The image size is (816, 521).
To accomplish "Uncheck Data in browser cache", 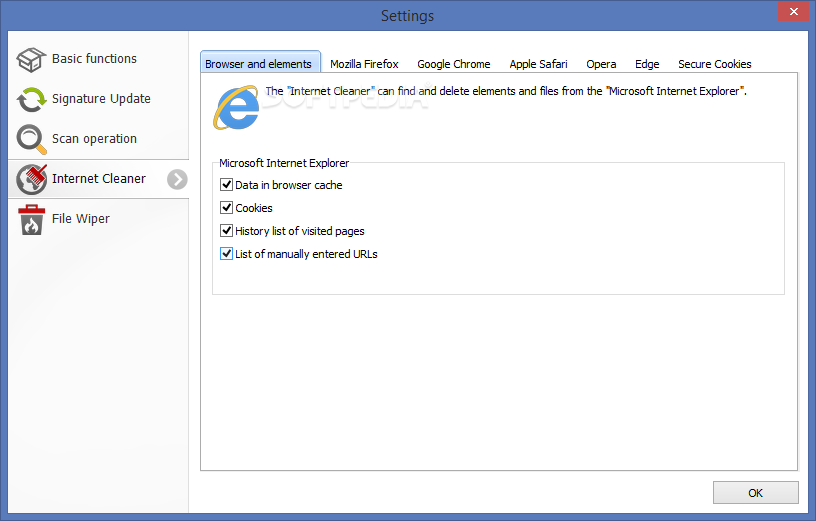I will click(226, 185).
